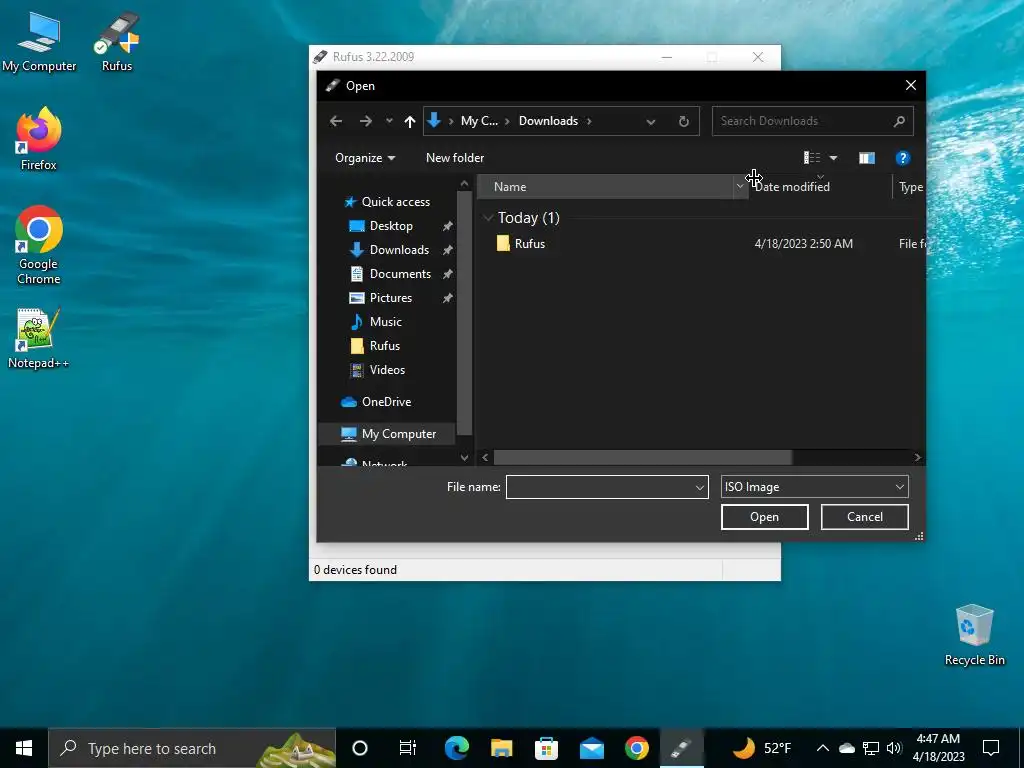The image size is (1024, 768).
Task: Open Rufus desktop shortcut
Action: (x=117, y=42)
